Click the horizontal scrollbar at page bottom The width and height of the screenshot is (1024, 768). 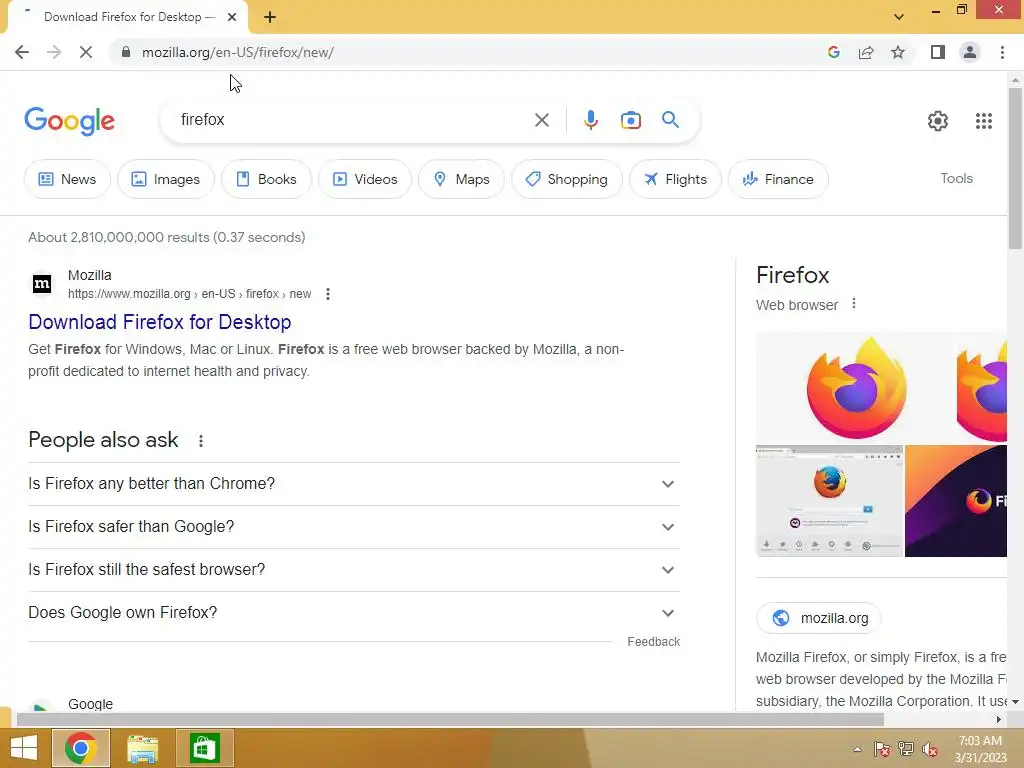[x=450, y=720]
